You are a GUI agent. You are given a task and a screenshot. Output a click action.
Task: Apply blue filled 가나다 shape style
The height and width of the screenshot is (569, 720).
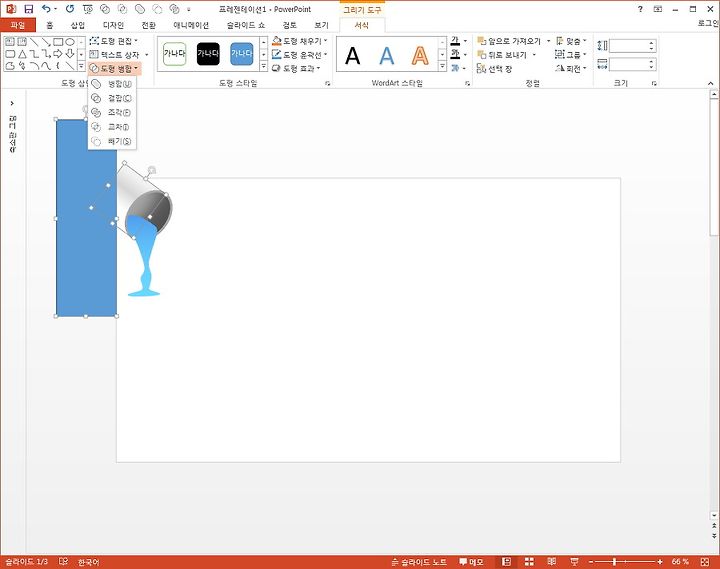(242, 54)
